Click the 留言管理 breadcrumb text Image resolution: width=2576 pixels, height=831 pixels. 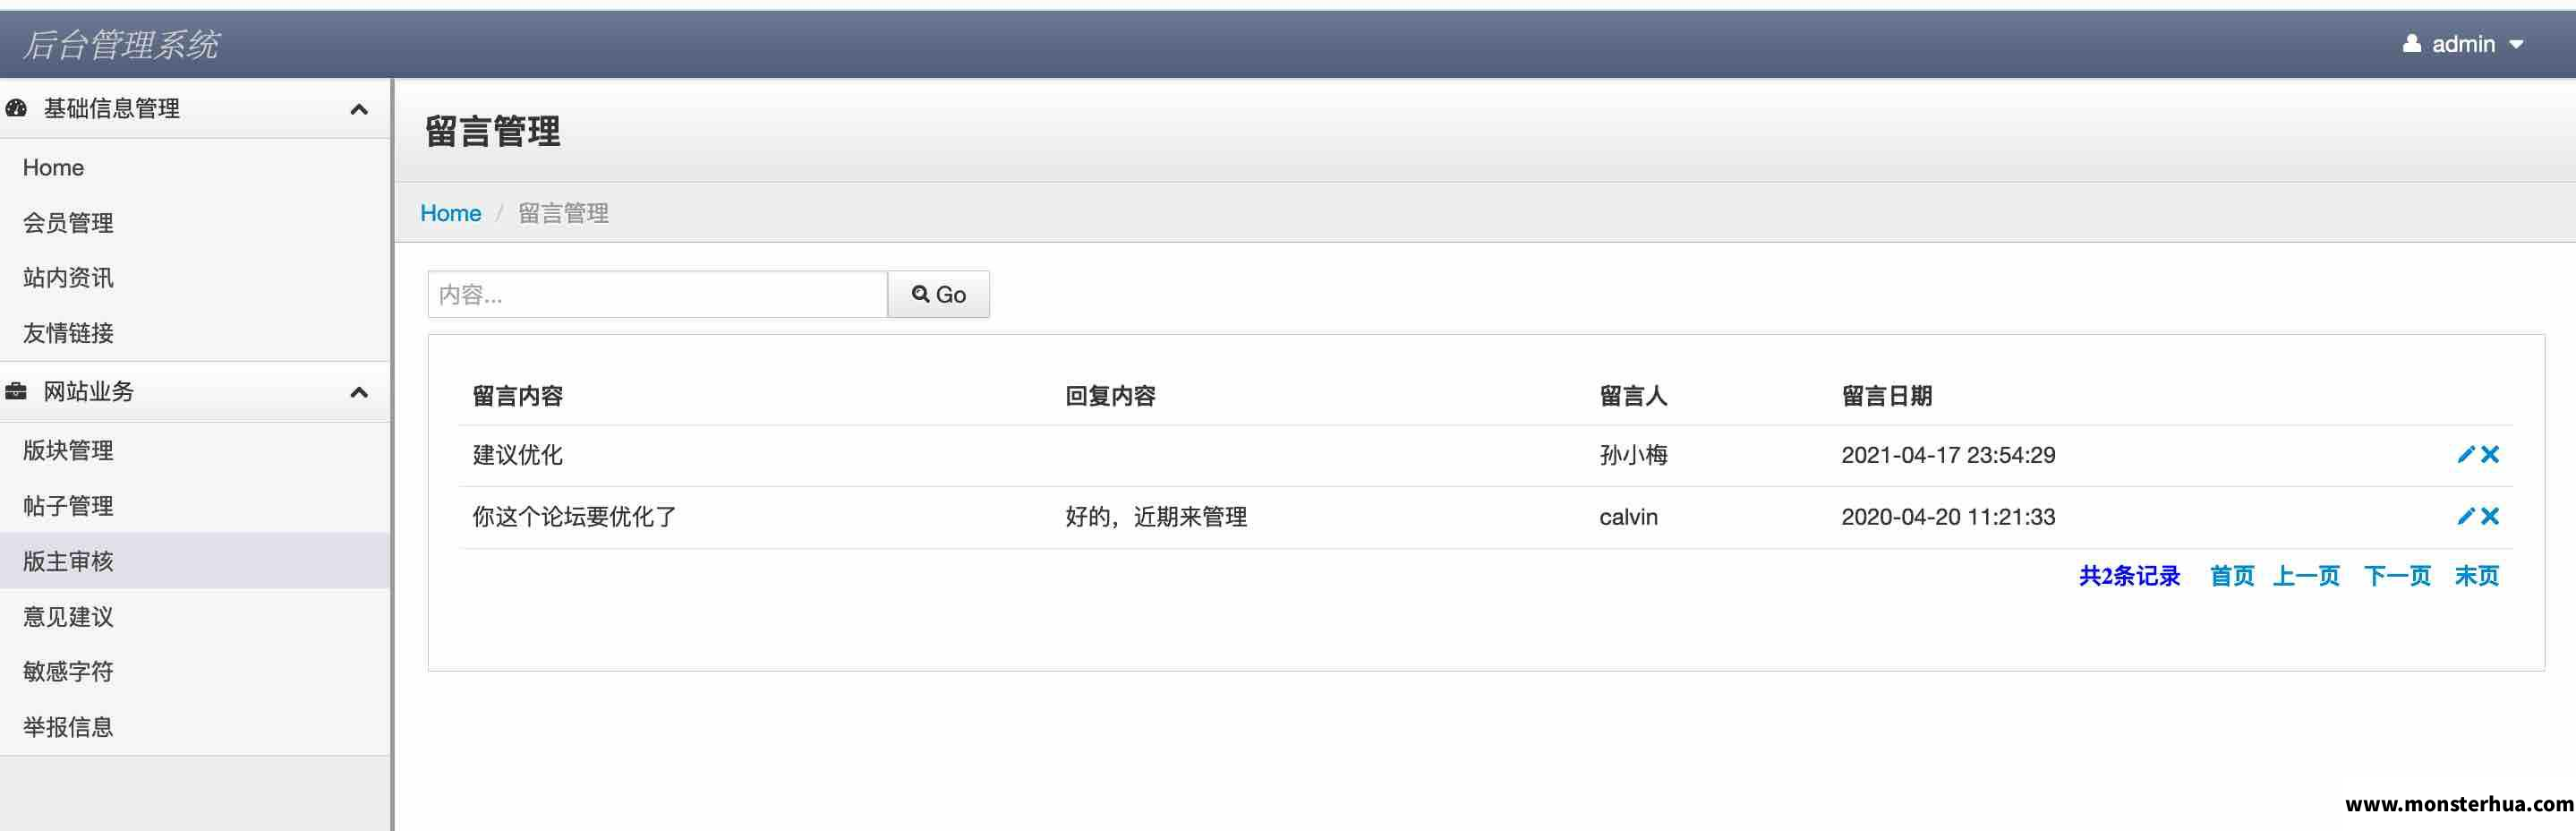[x=563, y=213]
